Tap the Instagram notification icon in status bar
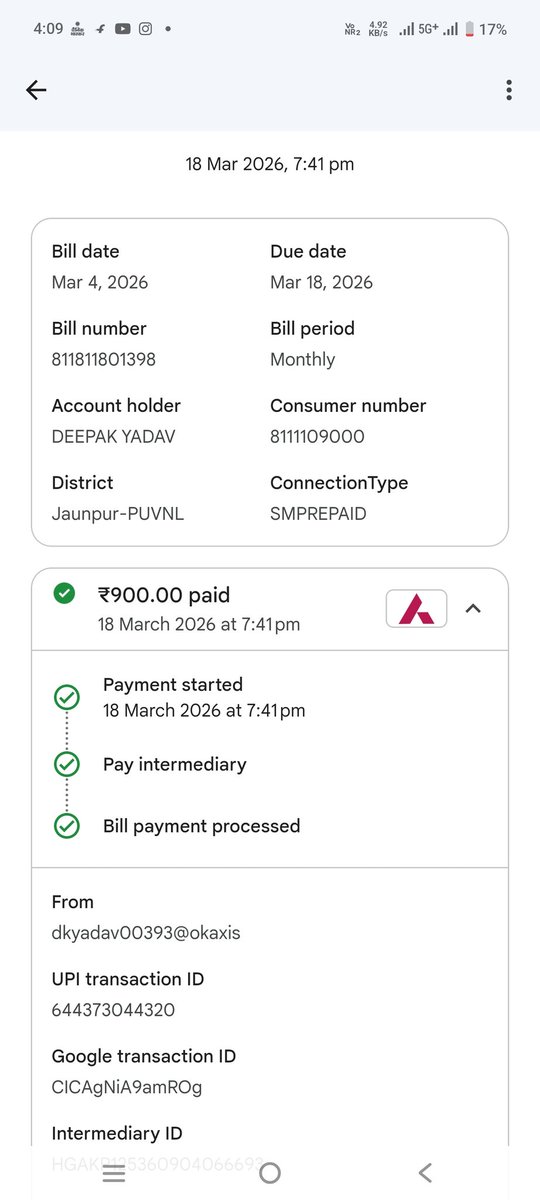 pyautogui.click(x=145, y=29)
